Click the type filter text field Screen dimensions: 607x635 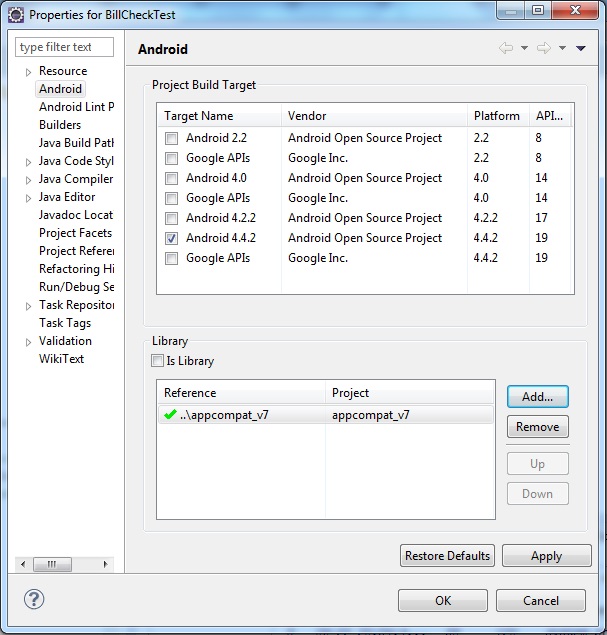65,47
